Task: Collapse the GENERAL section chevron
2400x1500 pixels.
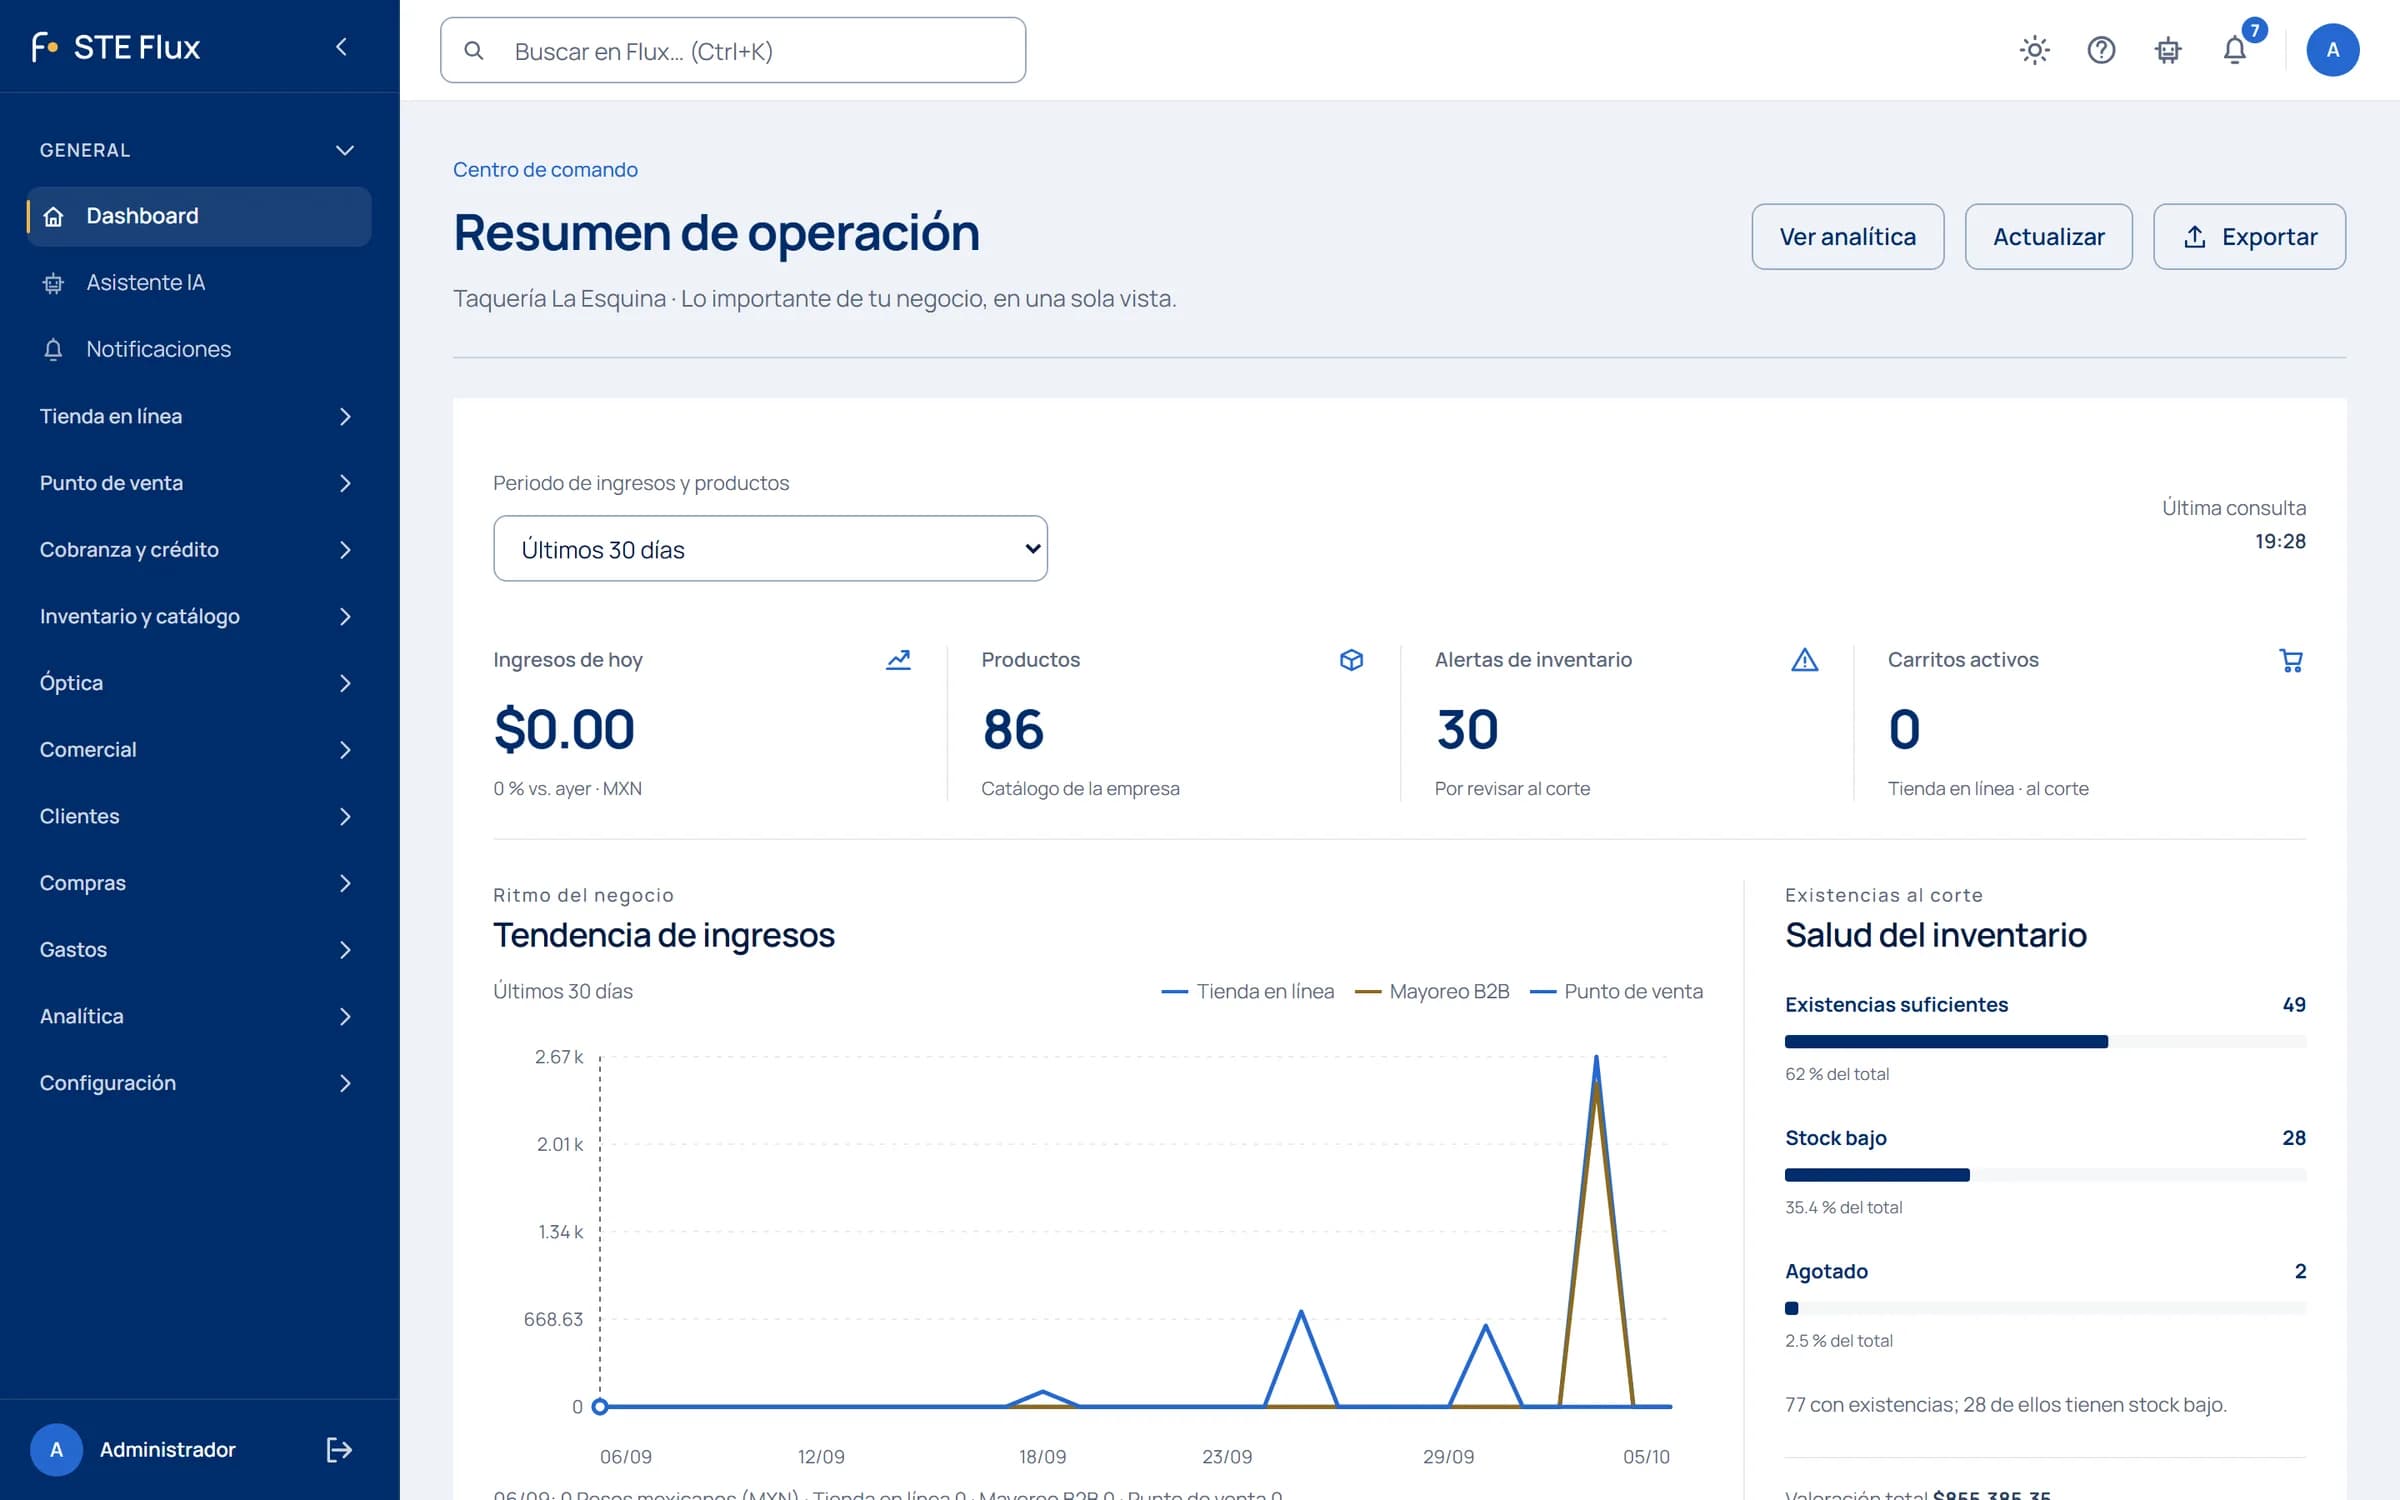Action: [x=345, y=150]
